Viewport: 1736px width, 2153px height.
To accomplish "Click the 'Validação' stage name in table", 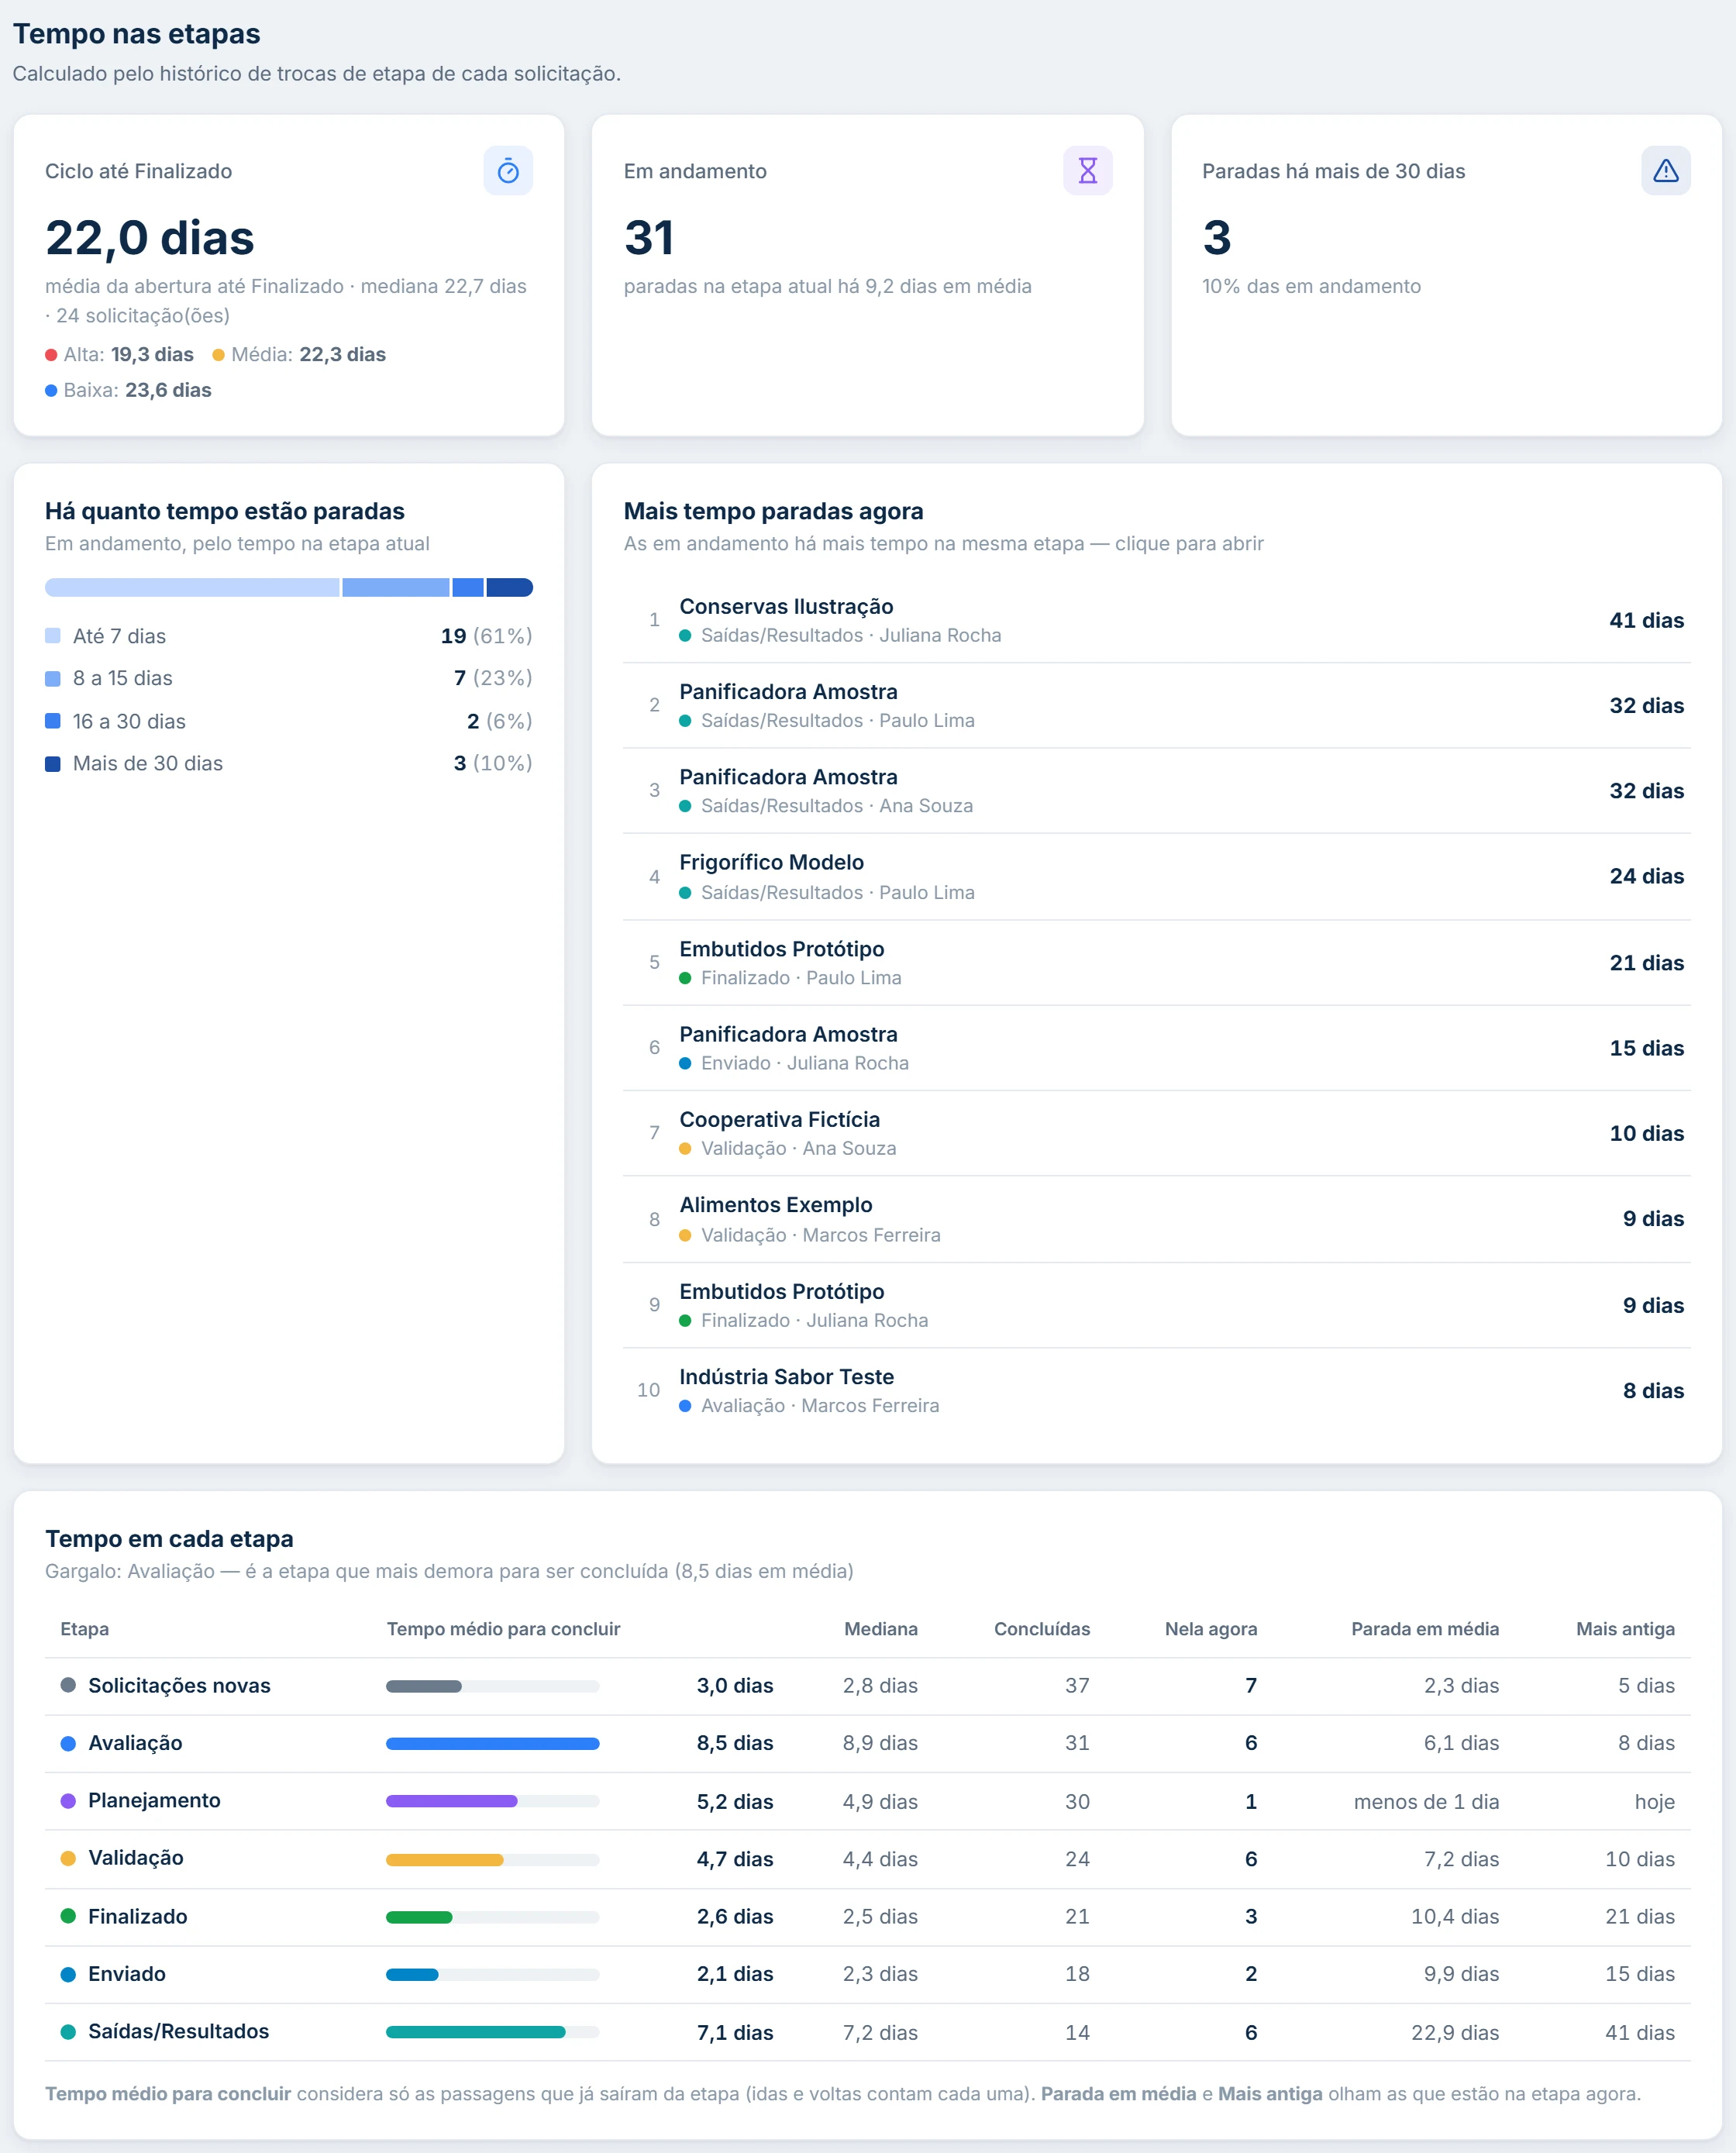I will tap(136, 1857).
